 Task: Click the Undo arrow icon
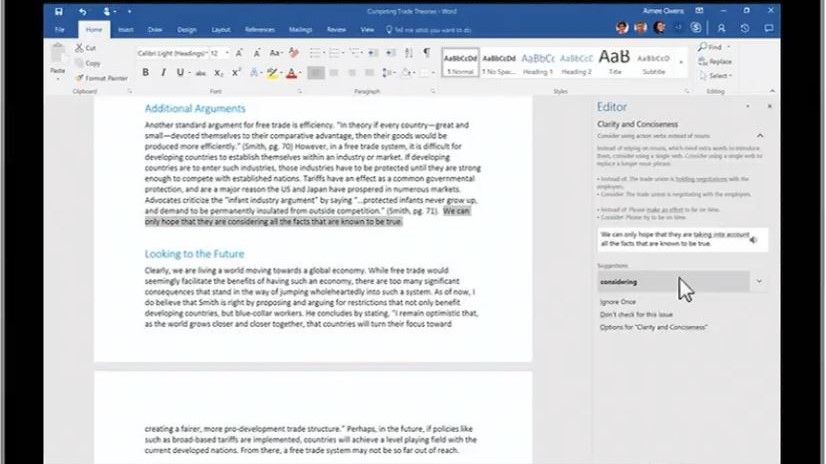[83, 11]
